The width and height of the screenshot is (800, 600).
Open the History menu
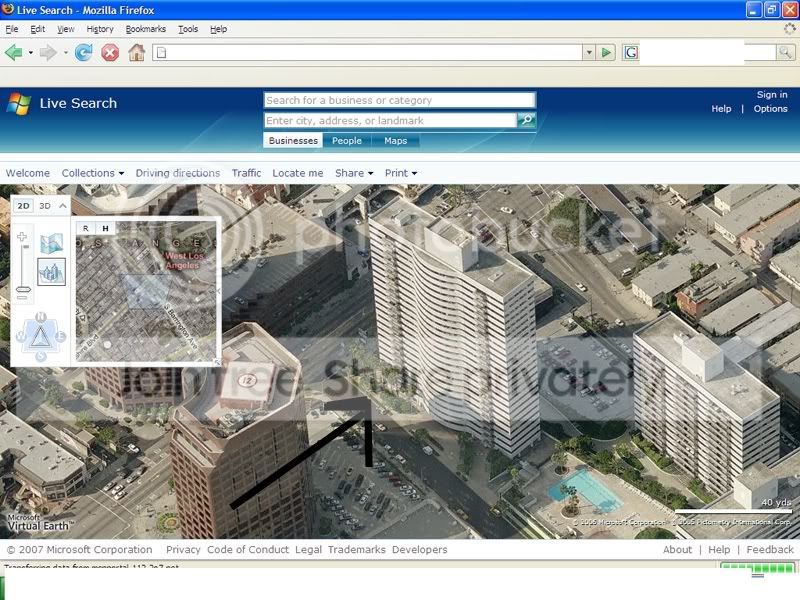coord(100,29)
